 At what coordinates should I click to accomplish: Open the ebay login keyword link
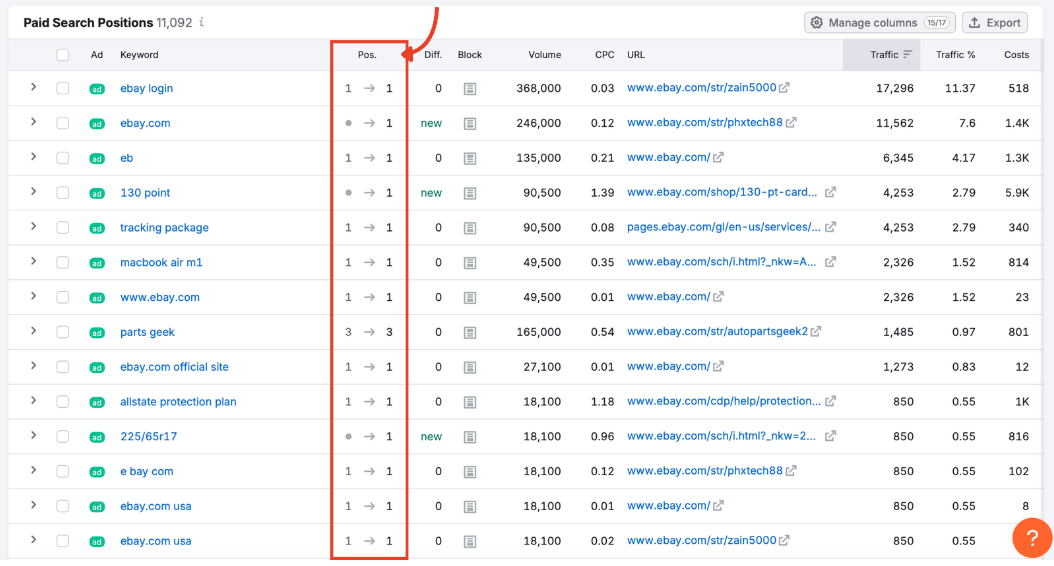tap(147, 89)
